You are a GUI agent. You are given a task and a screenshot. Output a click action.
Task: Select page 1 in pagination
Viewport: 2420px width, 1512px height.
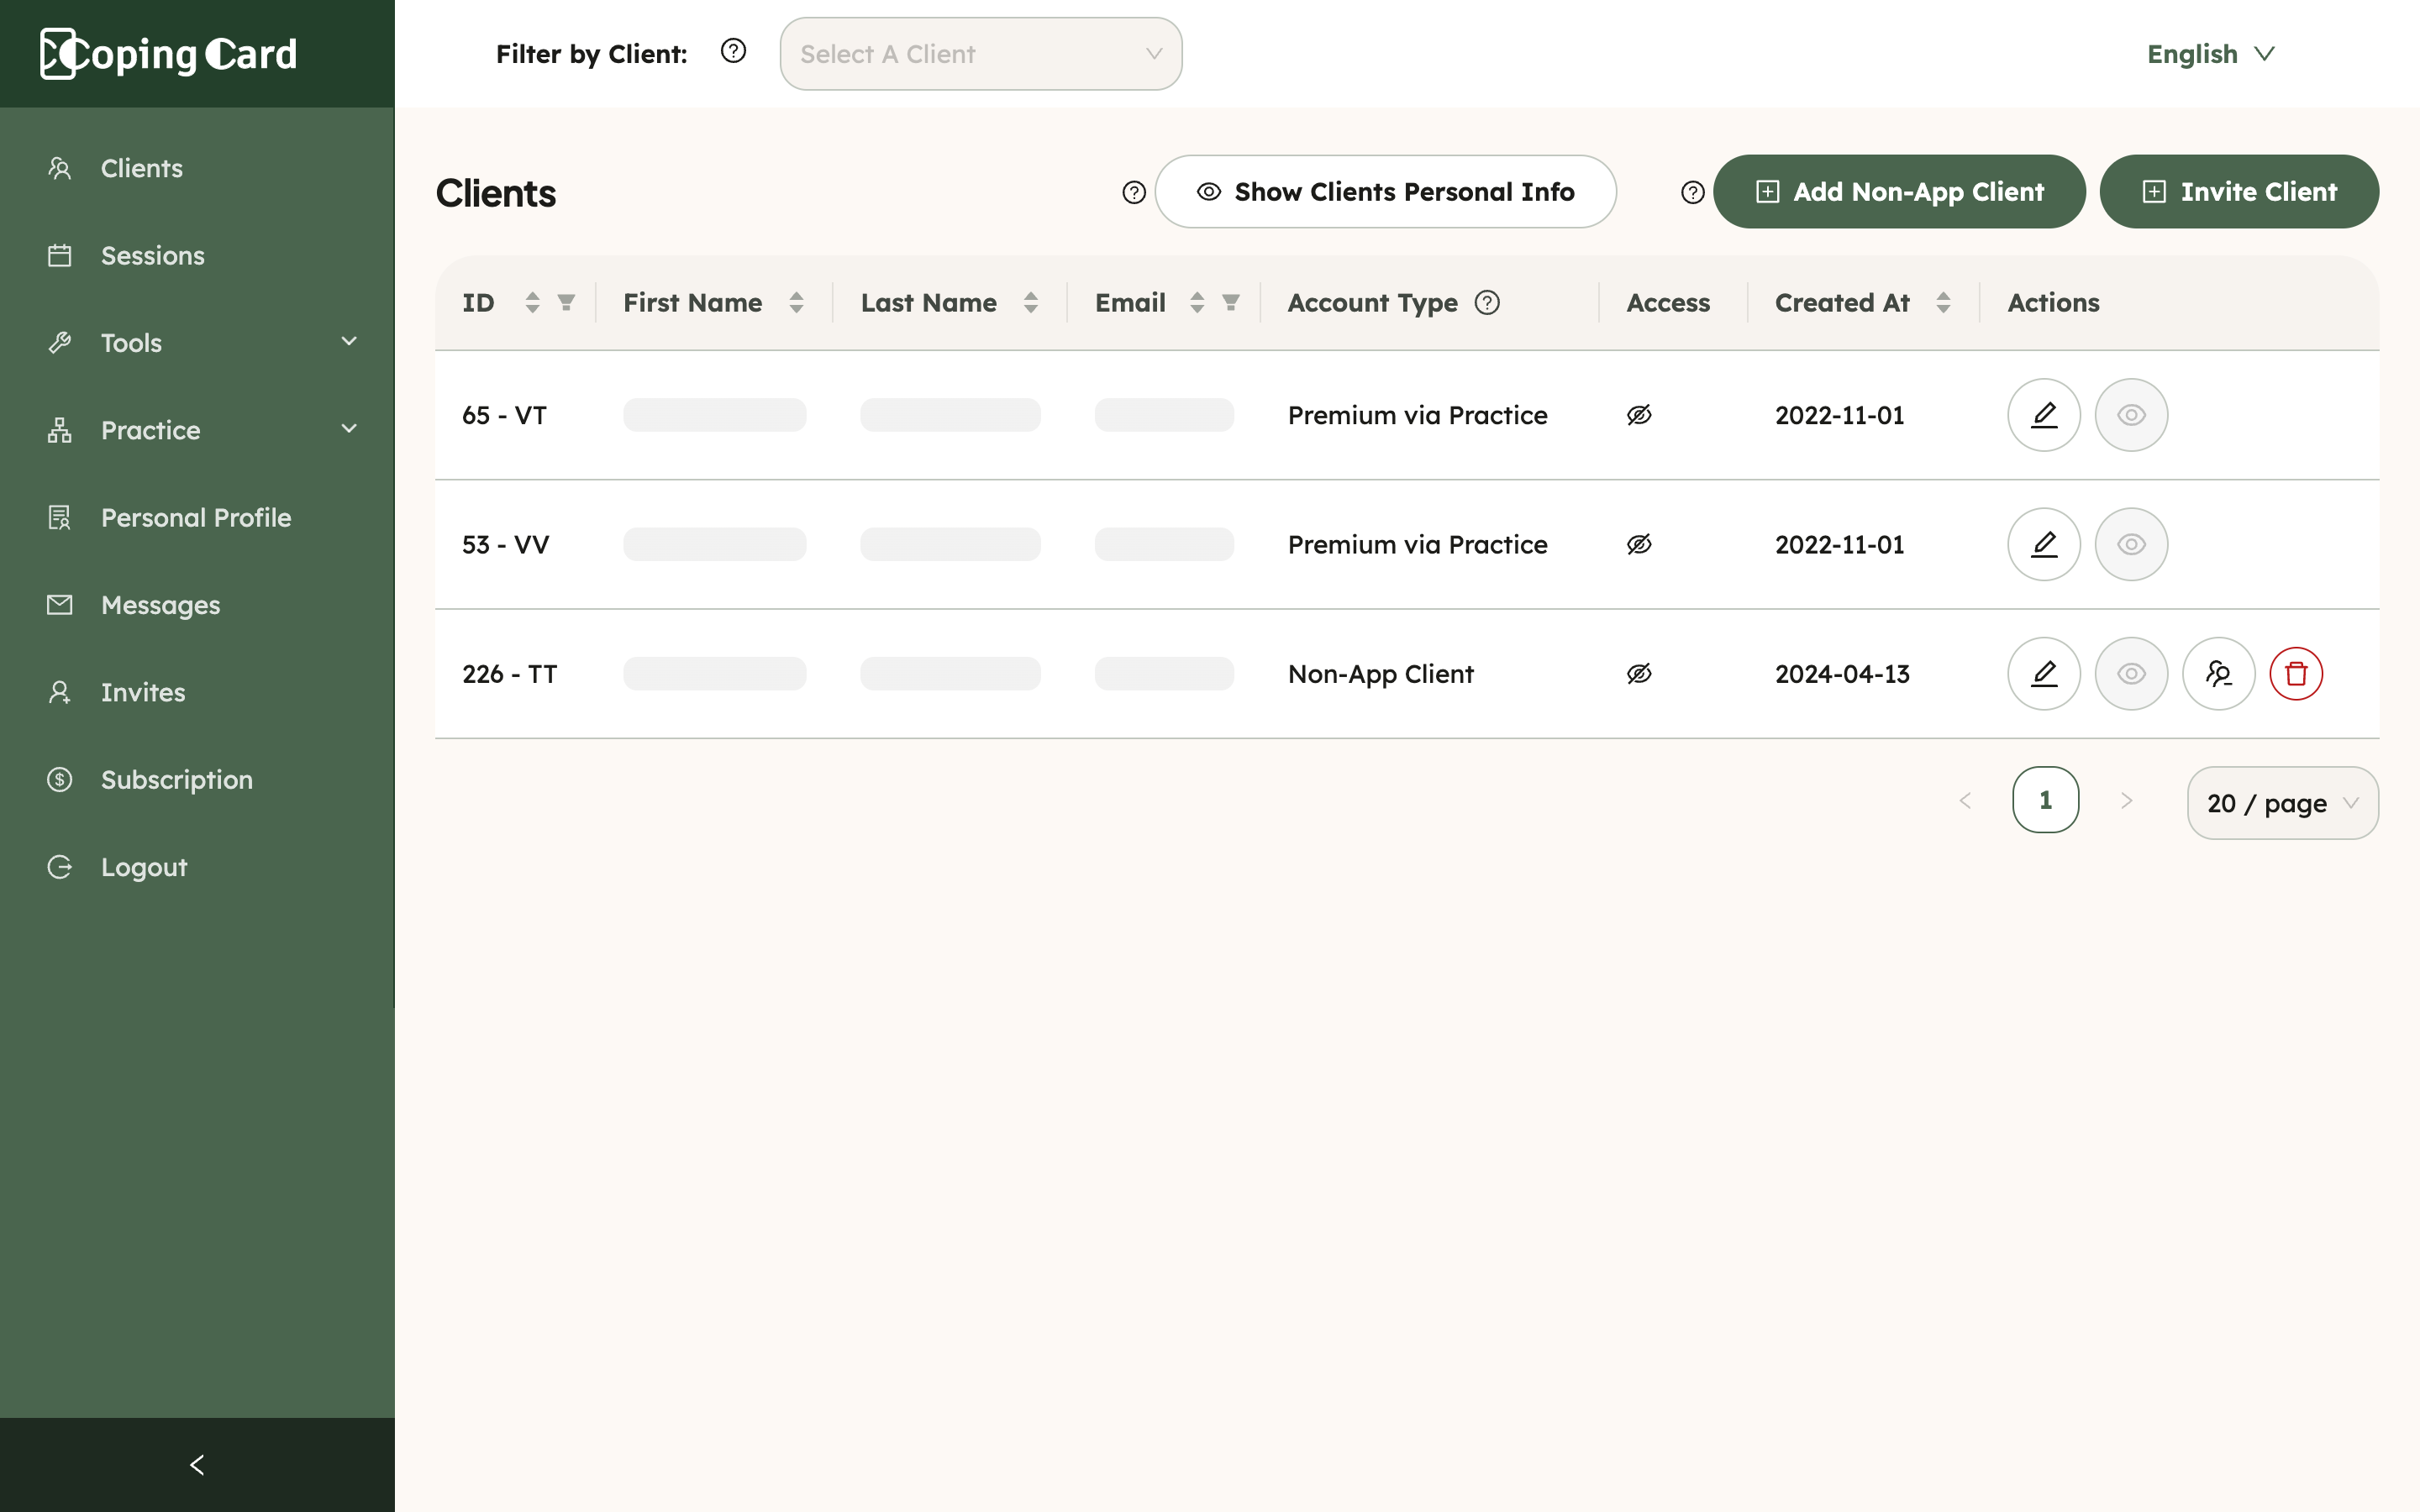[2045, 800]
